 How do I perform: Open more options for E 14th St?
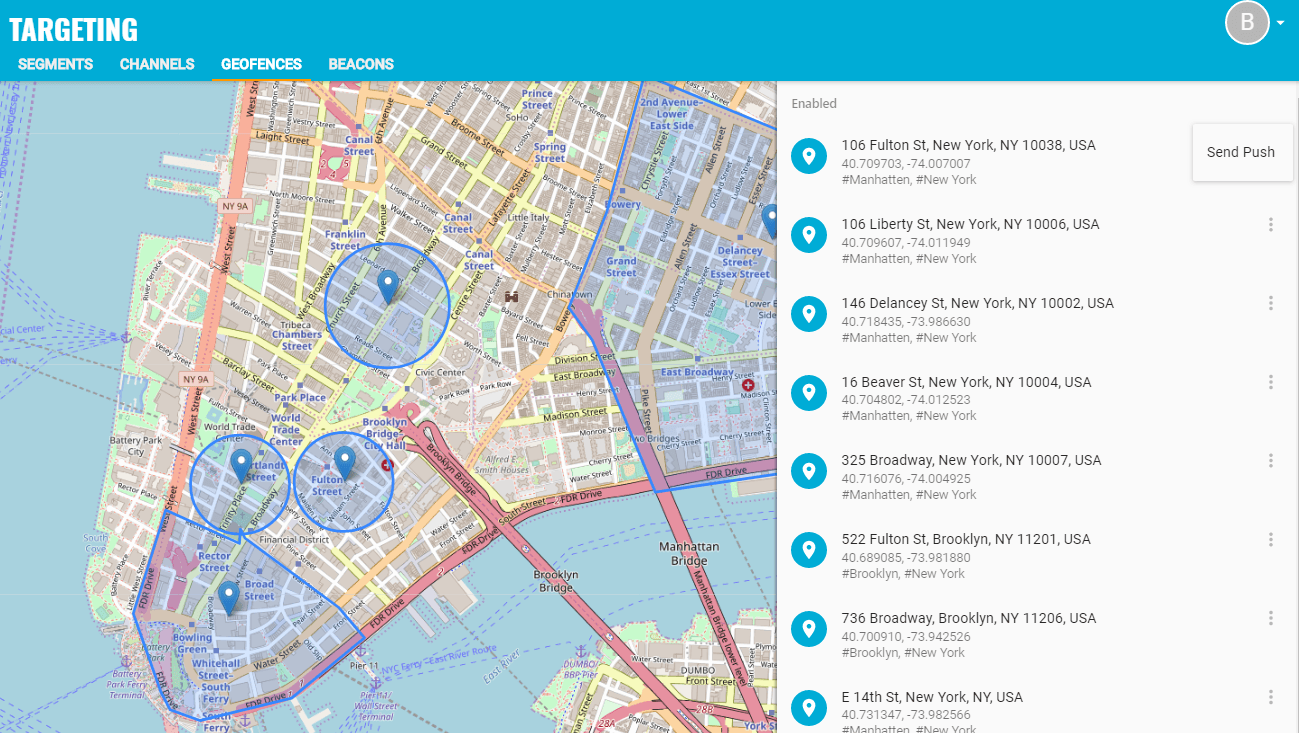click(1271, 697)
